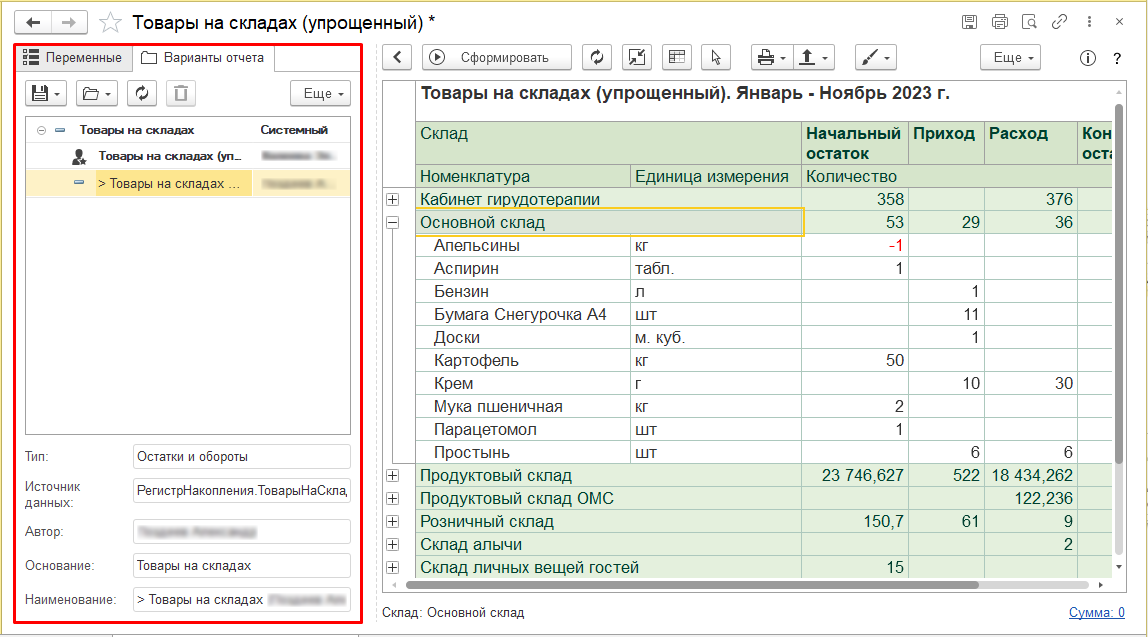Collapse the Основной склад group
This screenshot has height=637, width=1148.
tap(393, 223)
